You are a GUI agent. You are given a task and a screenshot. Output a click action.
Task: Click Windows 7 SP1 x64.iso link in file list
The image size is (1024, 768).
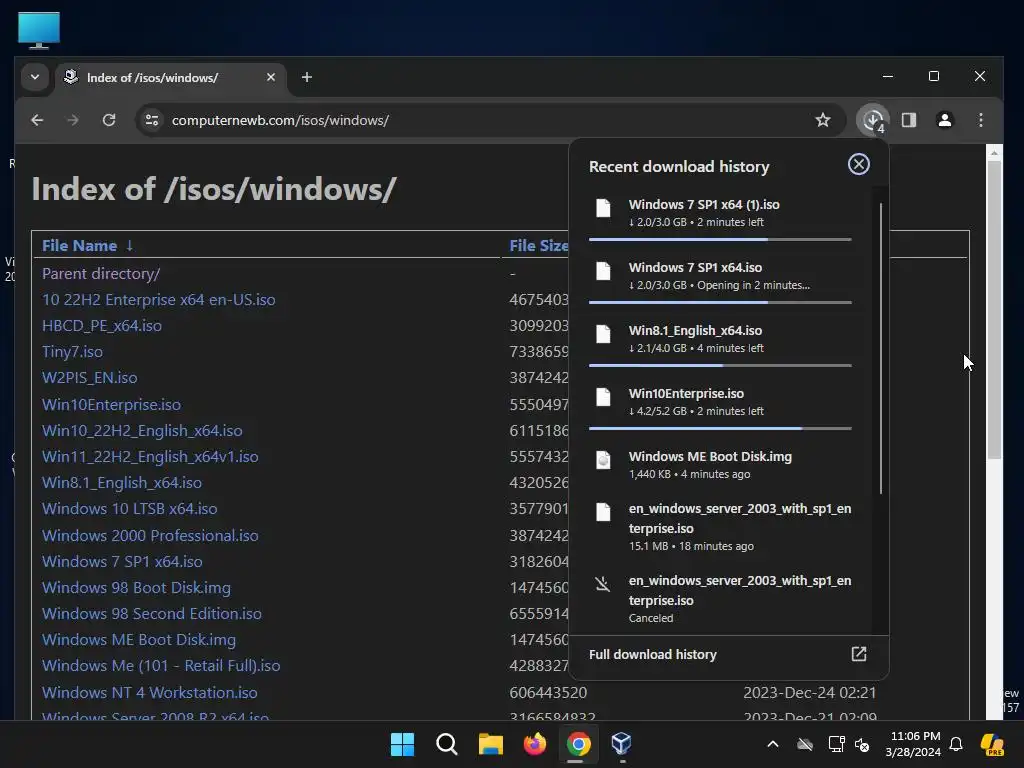pos(122,562)
